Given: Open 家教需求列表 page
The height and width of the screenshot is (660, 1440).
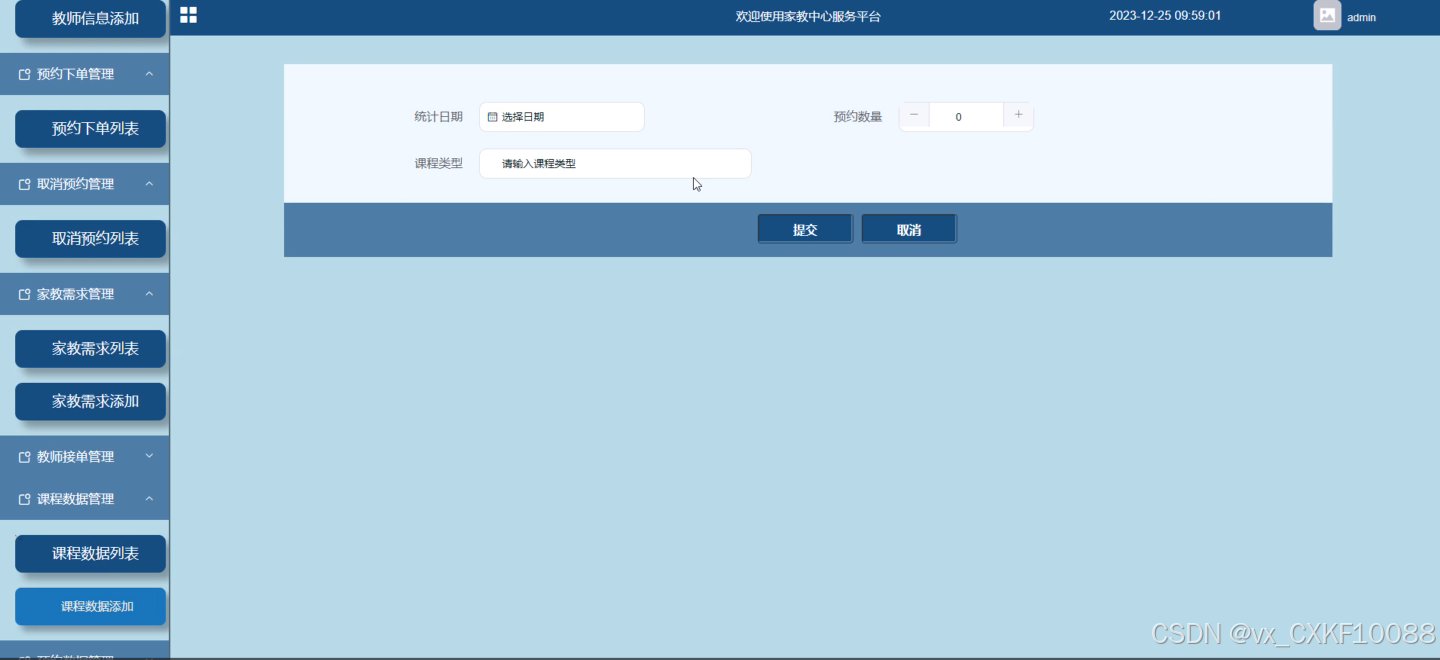Looking at the screenshot, I should pyautogui.click(x=90, y=349).
